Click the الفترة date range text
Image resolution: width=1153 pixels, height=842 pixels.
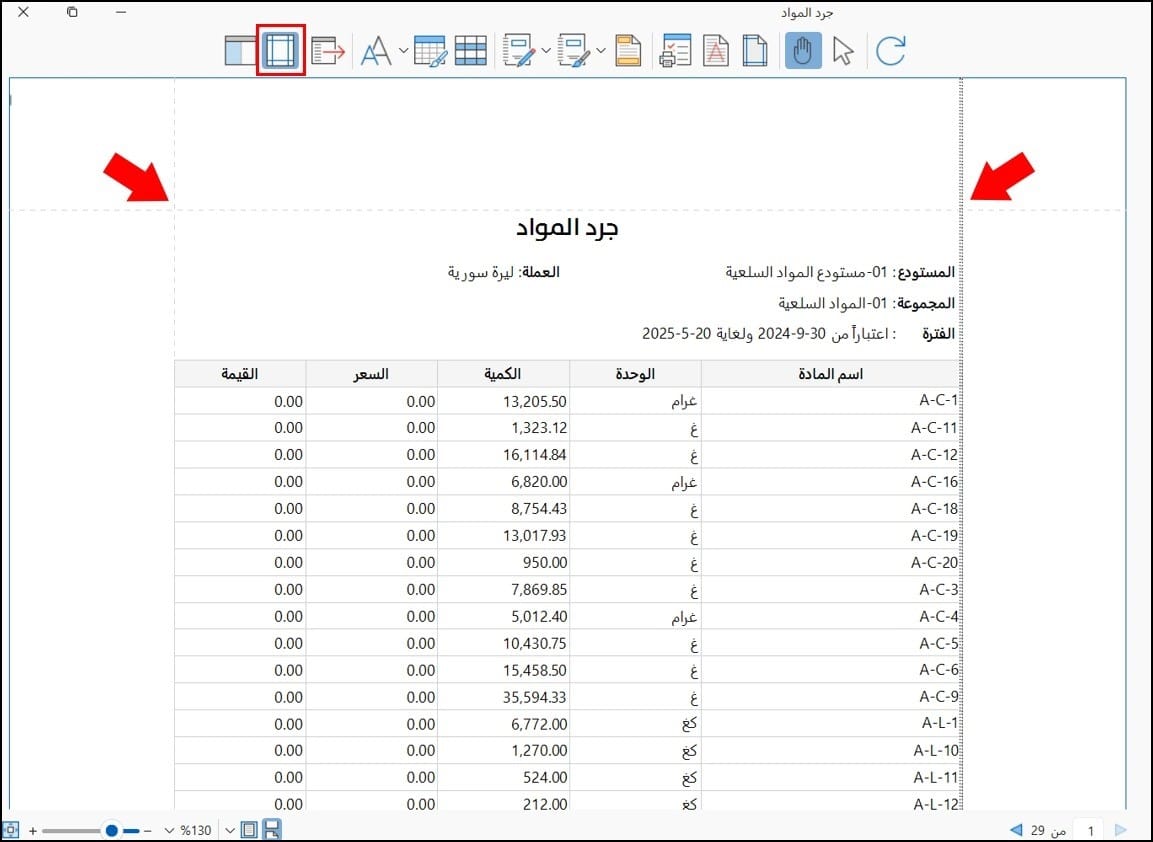pos(798,333)
